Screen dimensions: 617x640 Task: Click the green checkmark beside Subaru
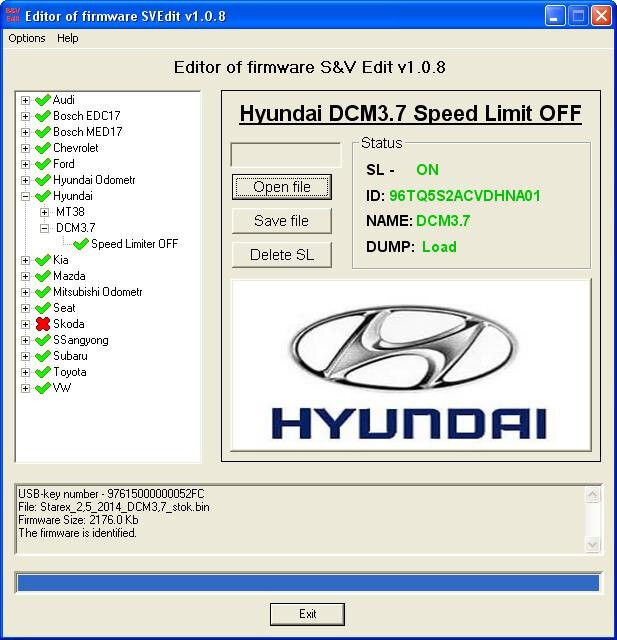43,356
